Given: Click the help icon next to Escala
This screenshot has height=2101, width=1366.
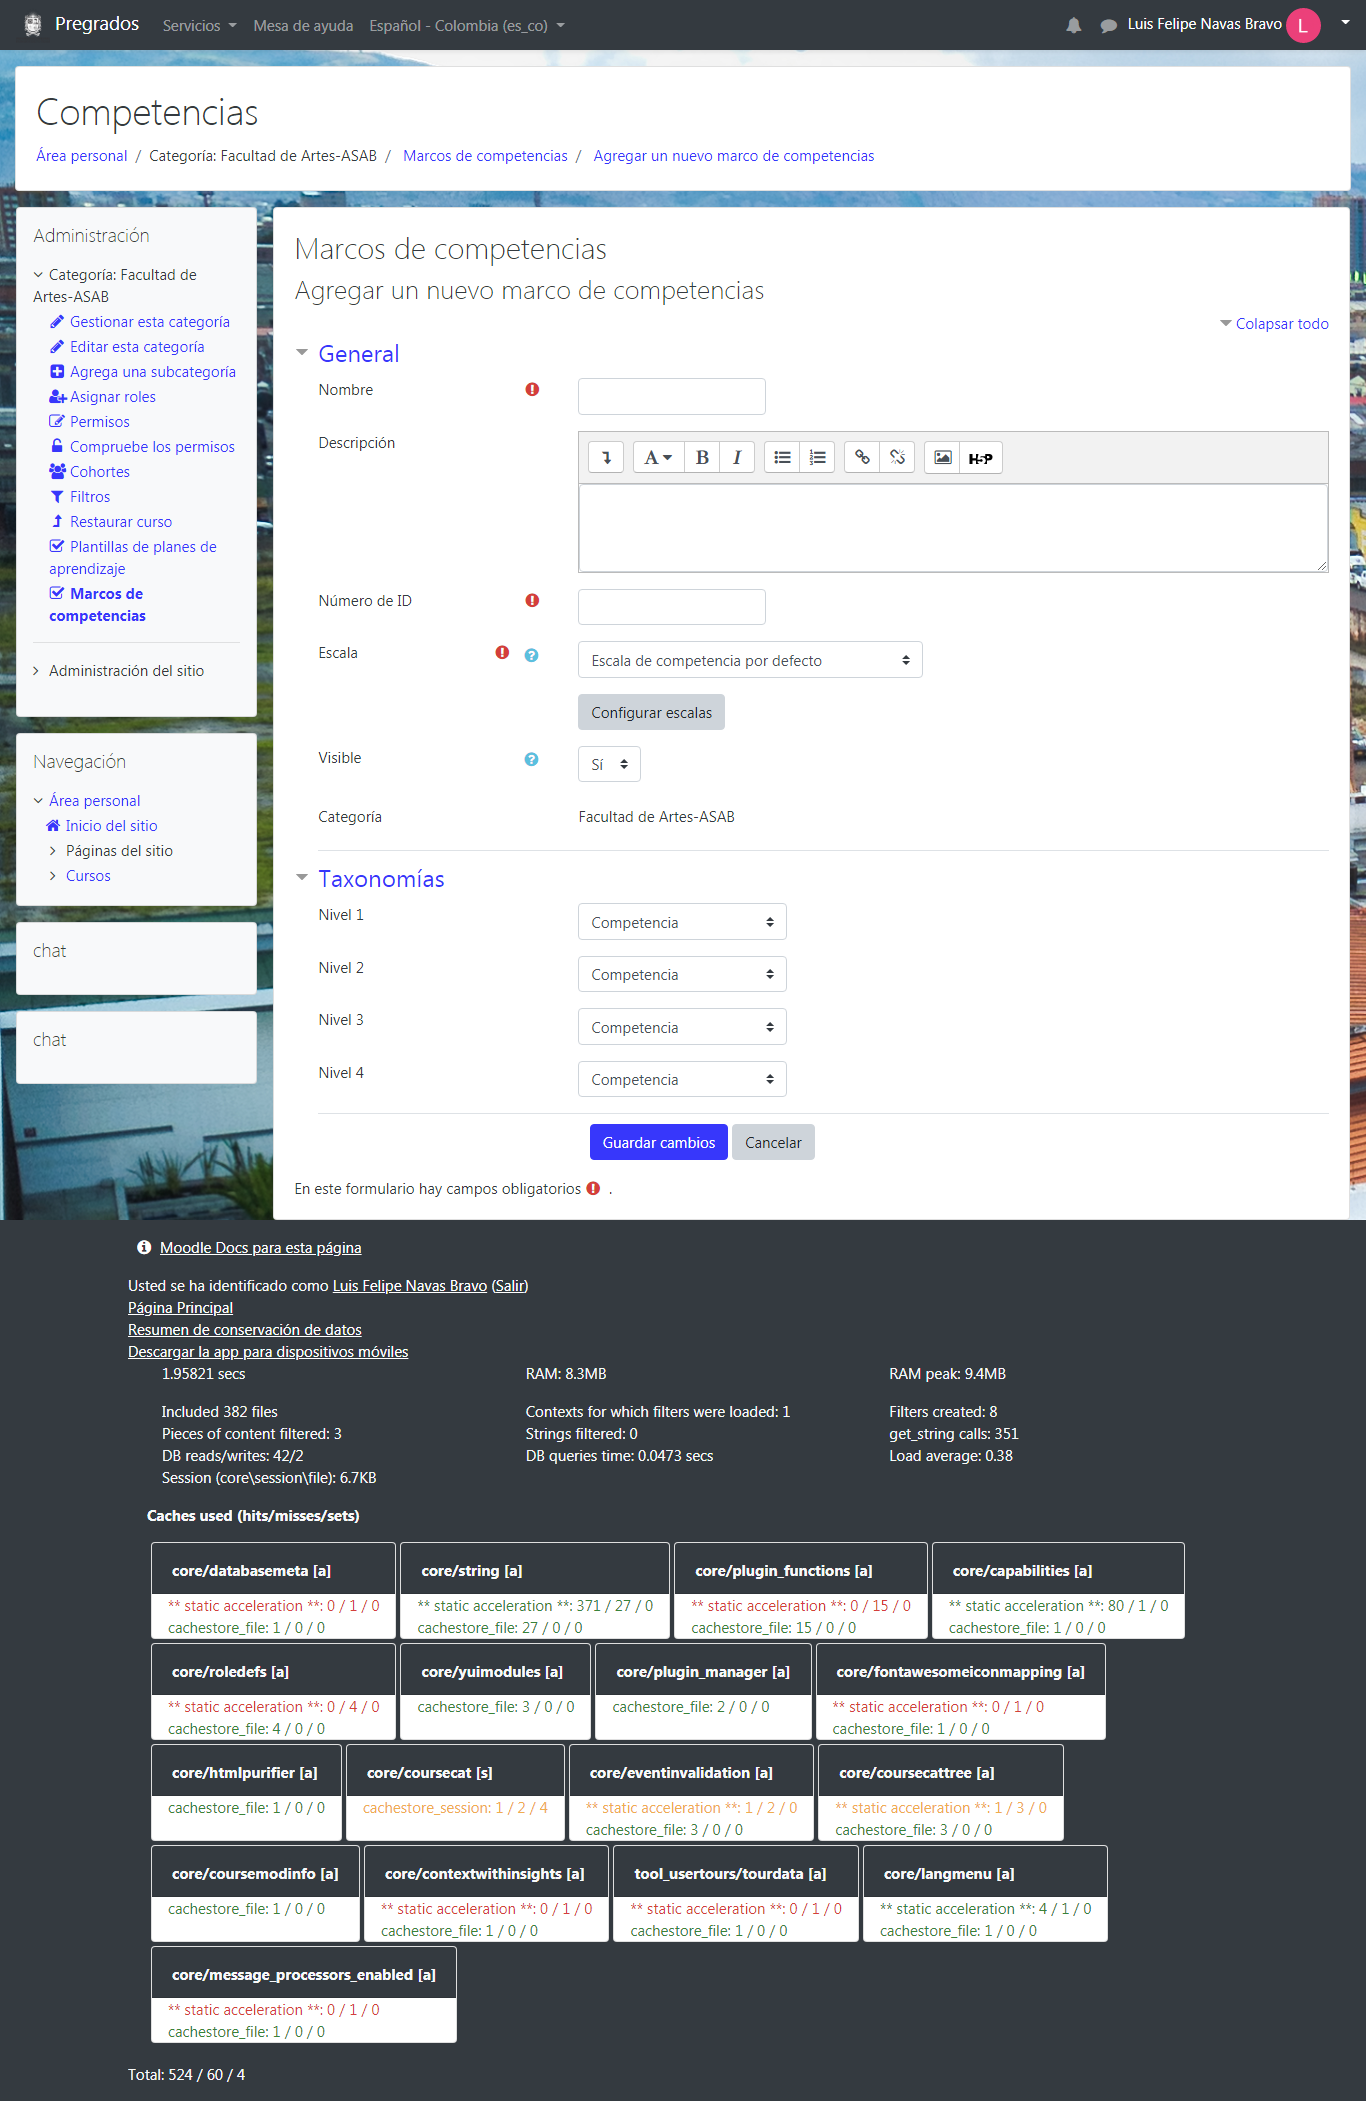Looking at the screenshot, I should (x=531, y=655).
